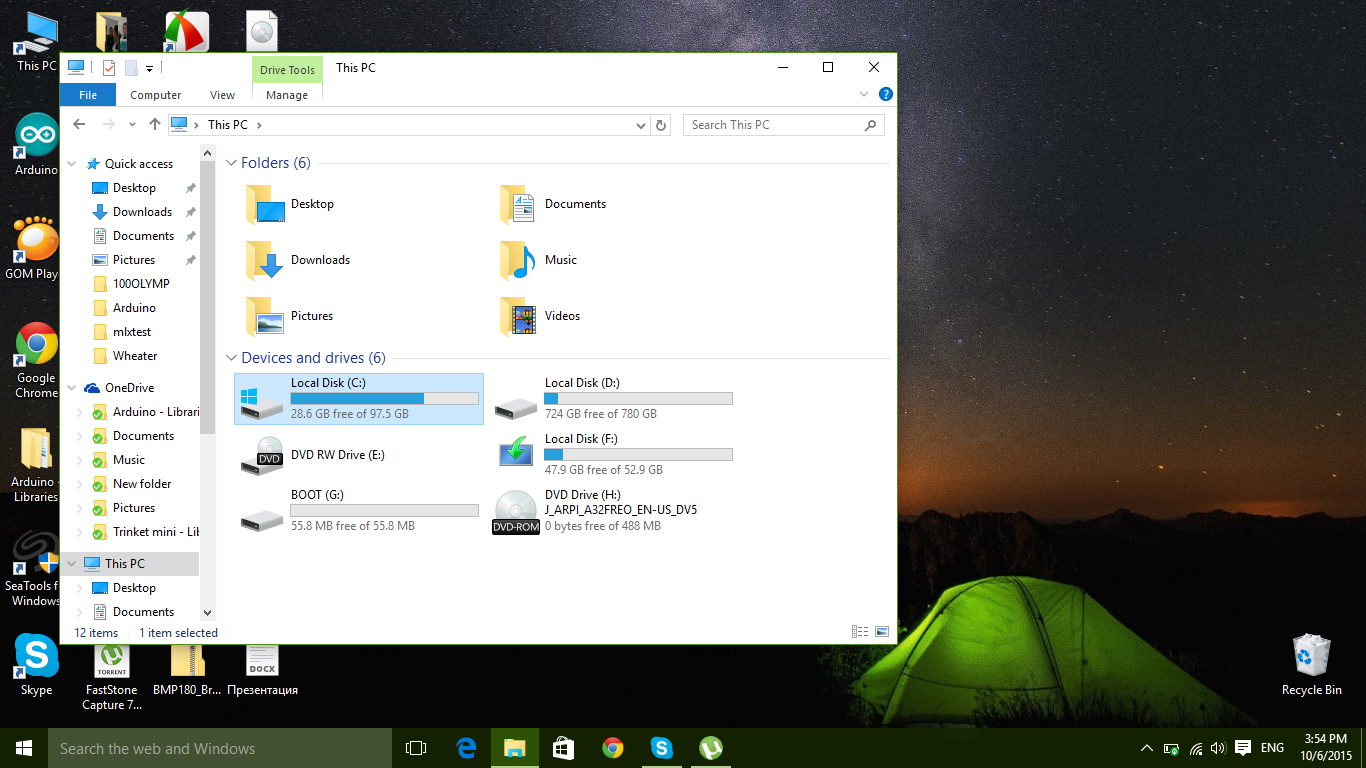Click the Local Disk (F:) usage bar
This screenshot has height=768, width=1366.
pos(638,454)
